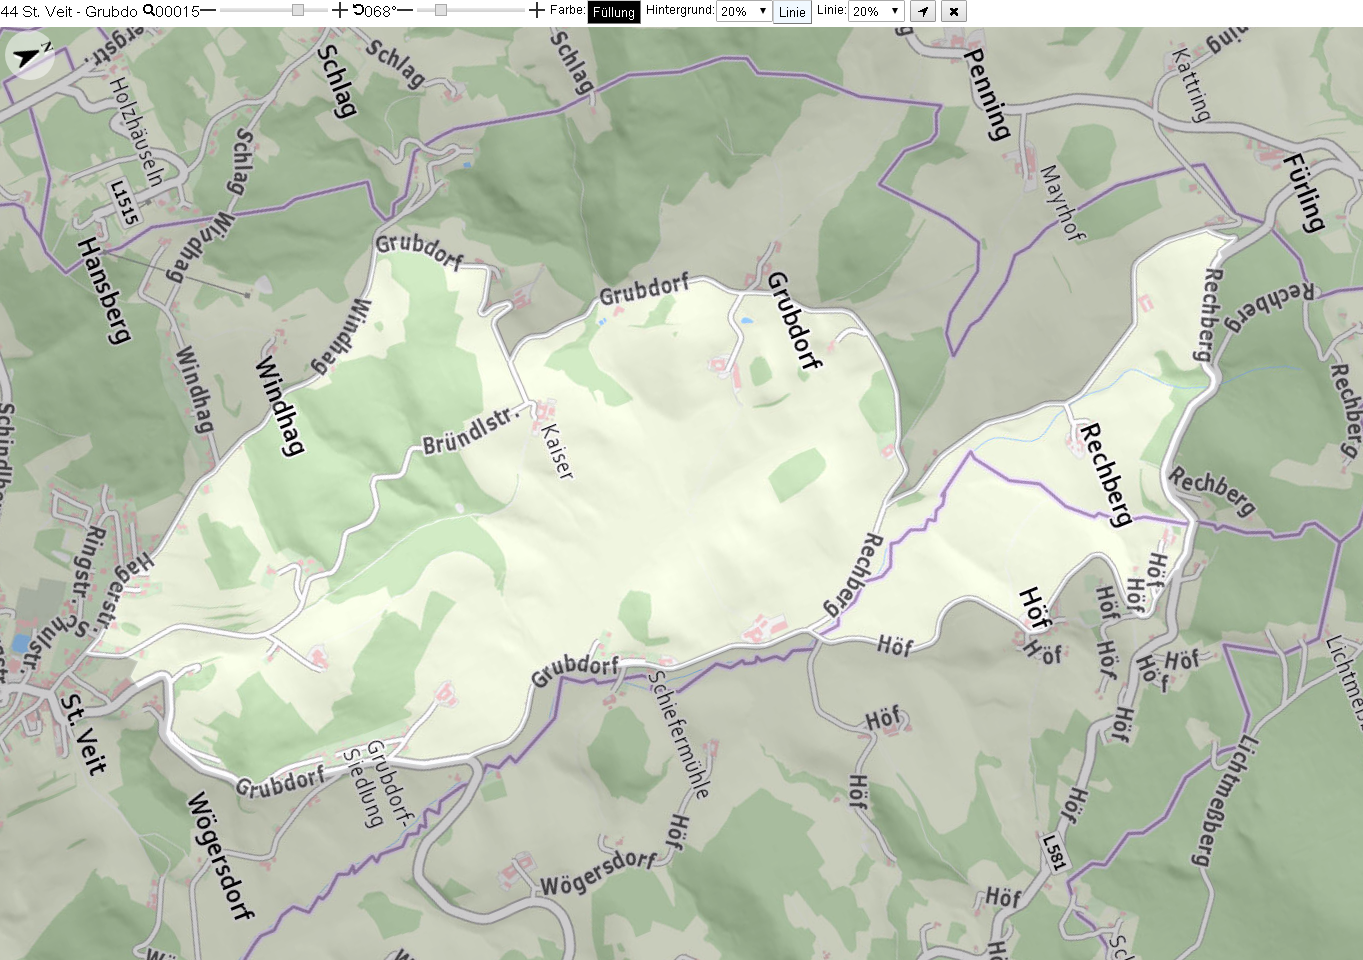Decrease rotation with the minus button
Image resolution: width=1363 pixels, height=960 pixels.
coord(405,11)
